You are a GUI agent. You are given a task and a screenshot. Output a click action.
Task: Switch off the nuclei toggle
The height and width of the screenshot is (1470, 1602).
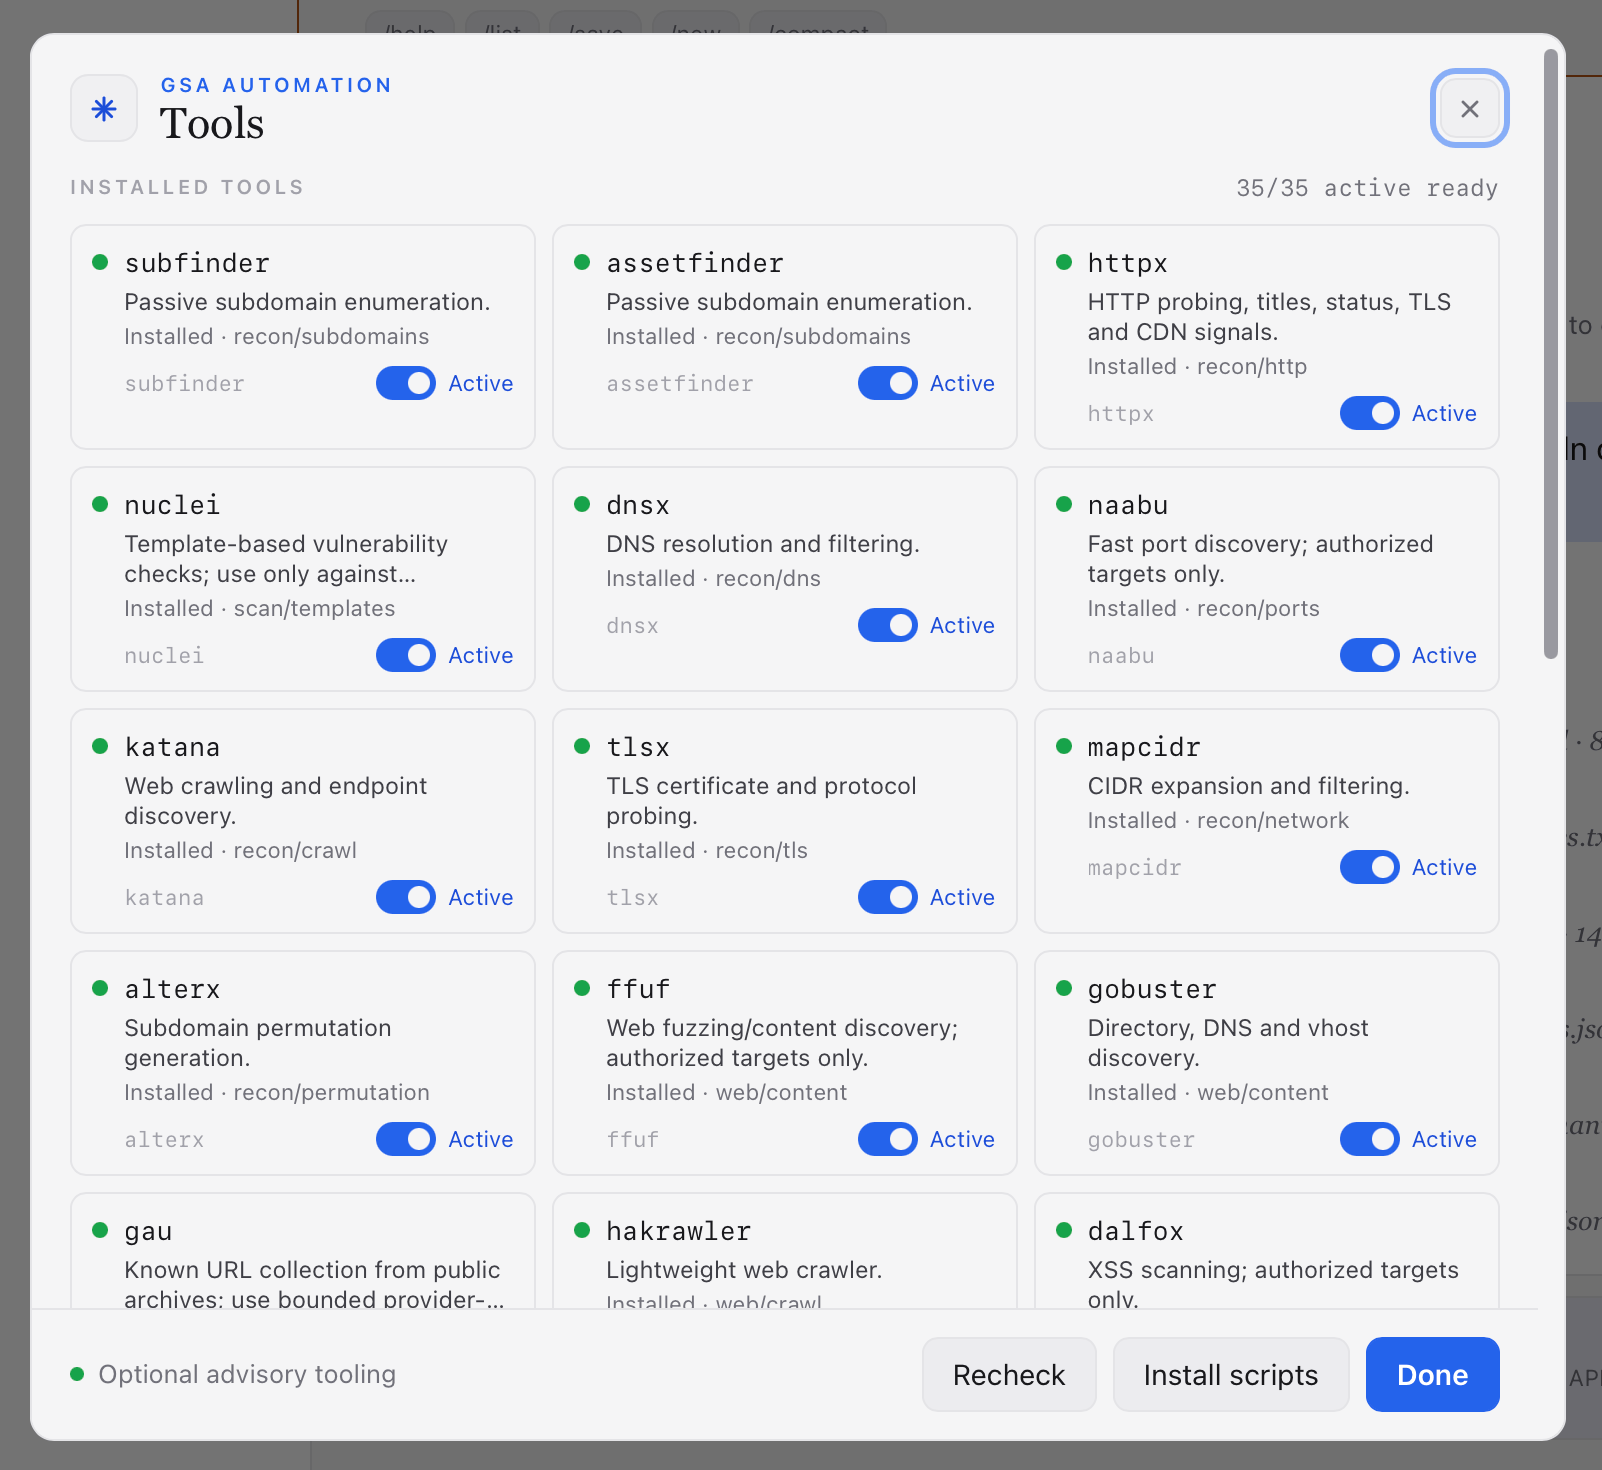click(x=406, y=655)
